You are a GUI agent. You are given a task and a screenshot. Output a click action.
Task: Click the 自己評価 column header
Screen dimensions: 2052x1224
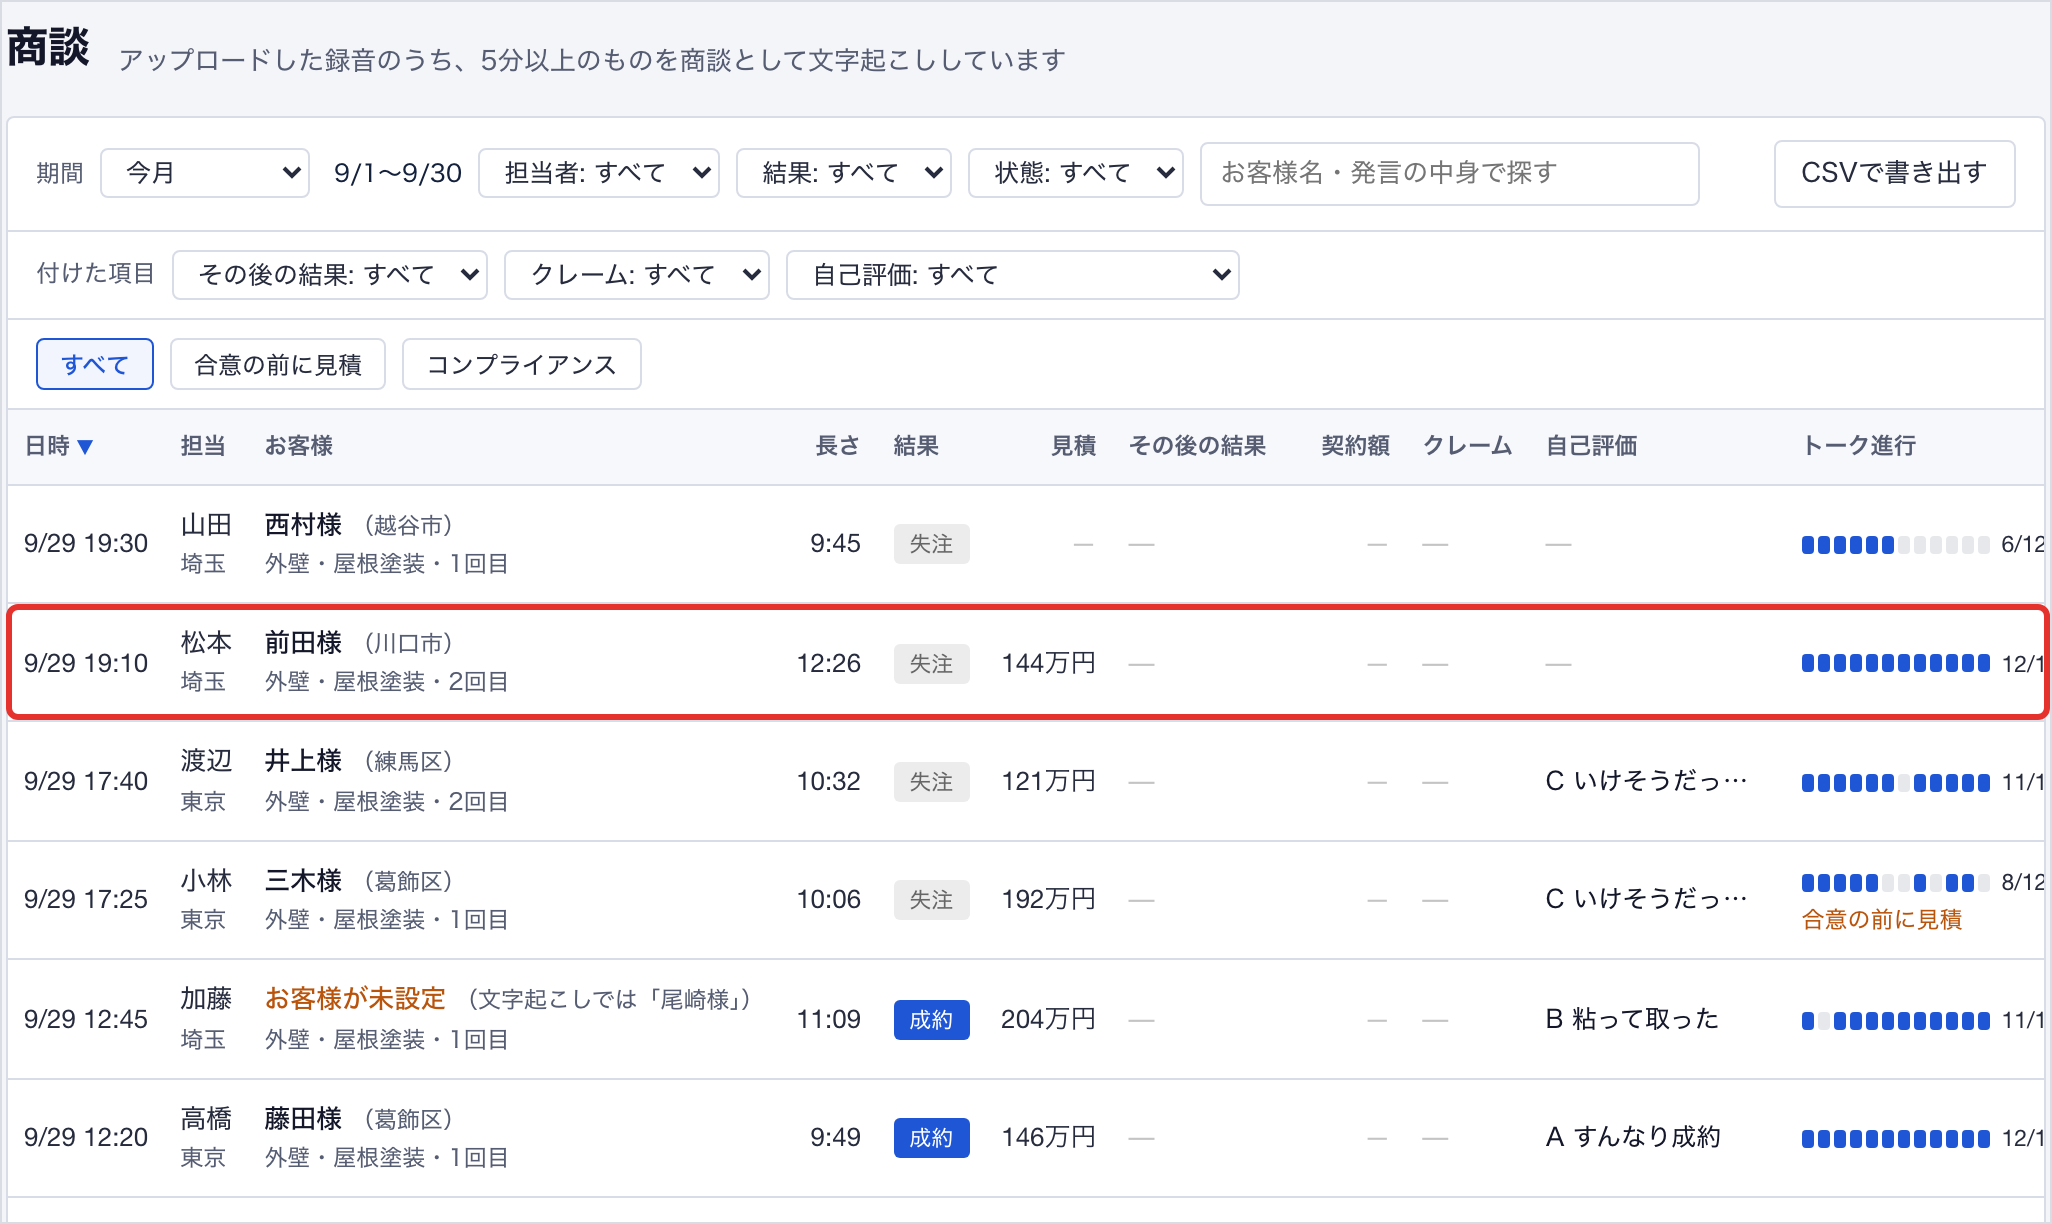[1591, 446]
